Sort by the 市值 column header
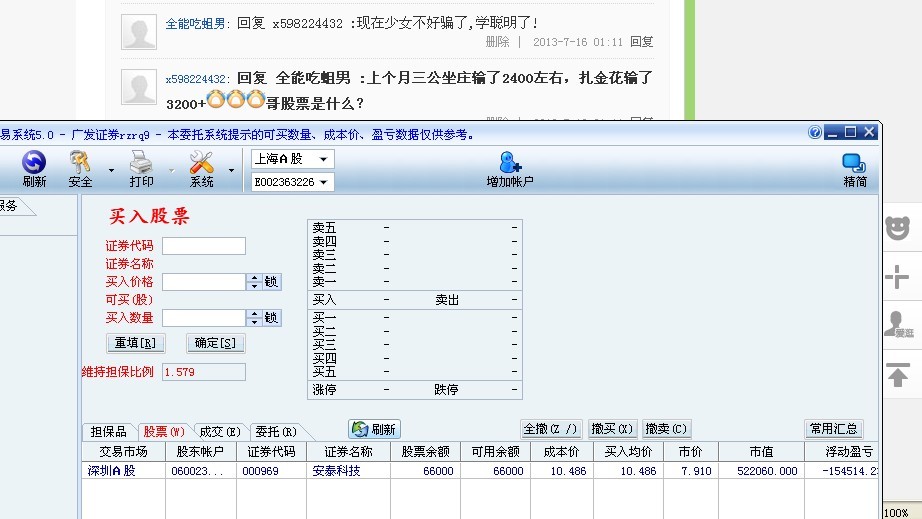922x519 pixels. pos(761,452)
